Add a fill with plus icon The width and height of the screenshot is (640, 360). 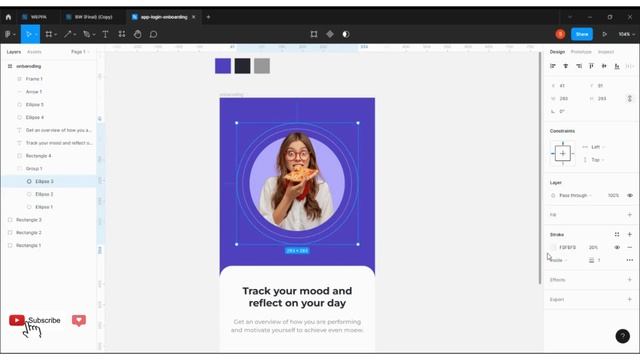tap(630, 215)
